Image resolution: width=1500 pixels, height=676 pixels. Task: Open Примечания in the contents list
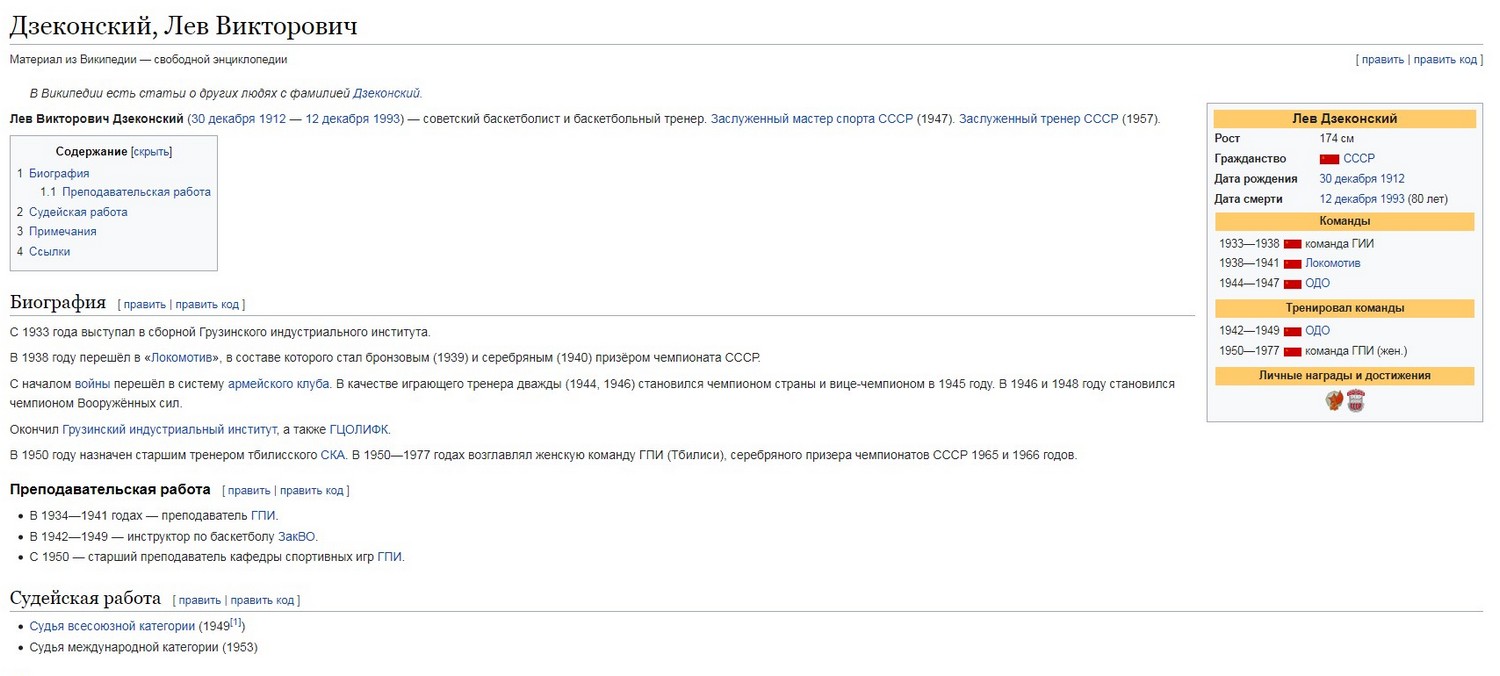pos(63,232)
